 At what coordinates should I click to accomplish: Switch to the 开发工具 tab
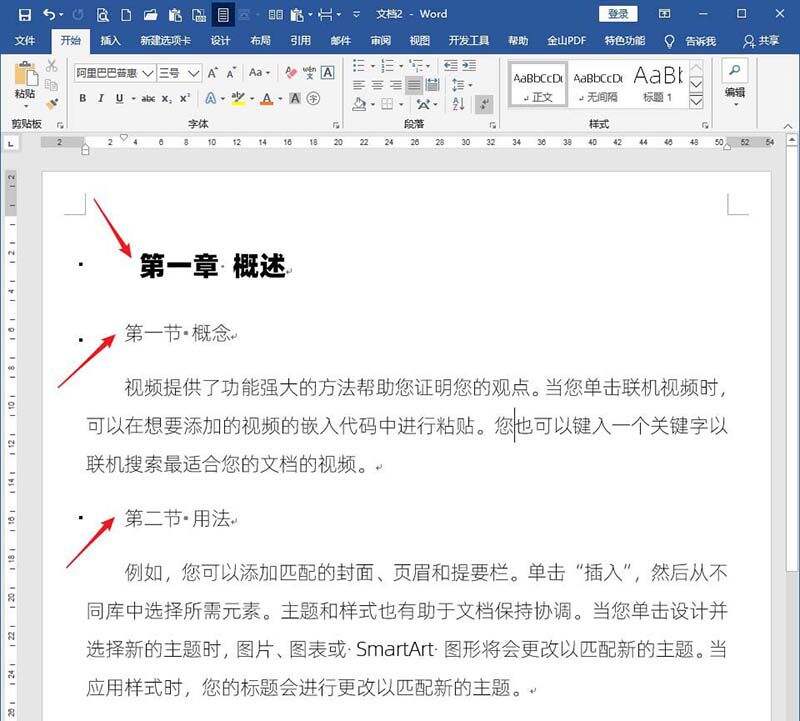tap(468, 41)
